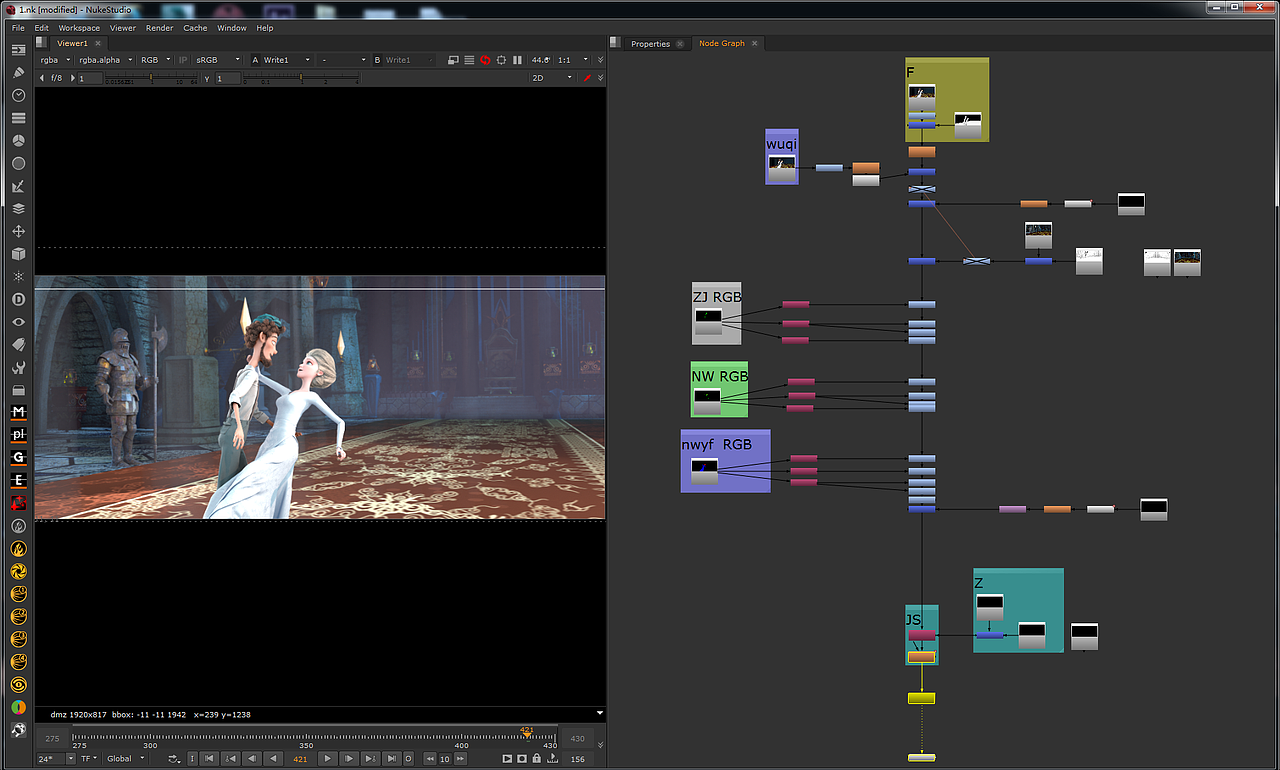The height and width of the screenshot is (770, 1280).
Task: Open the rgba.alpha channel dropdown
Action: pyautogui.click(x=105, y=60)
